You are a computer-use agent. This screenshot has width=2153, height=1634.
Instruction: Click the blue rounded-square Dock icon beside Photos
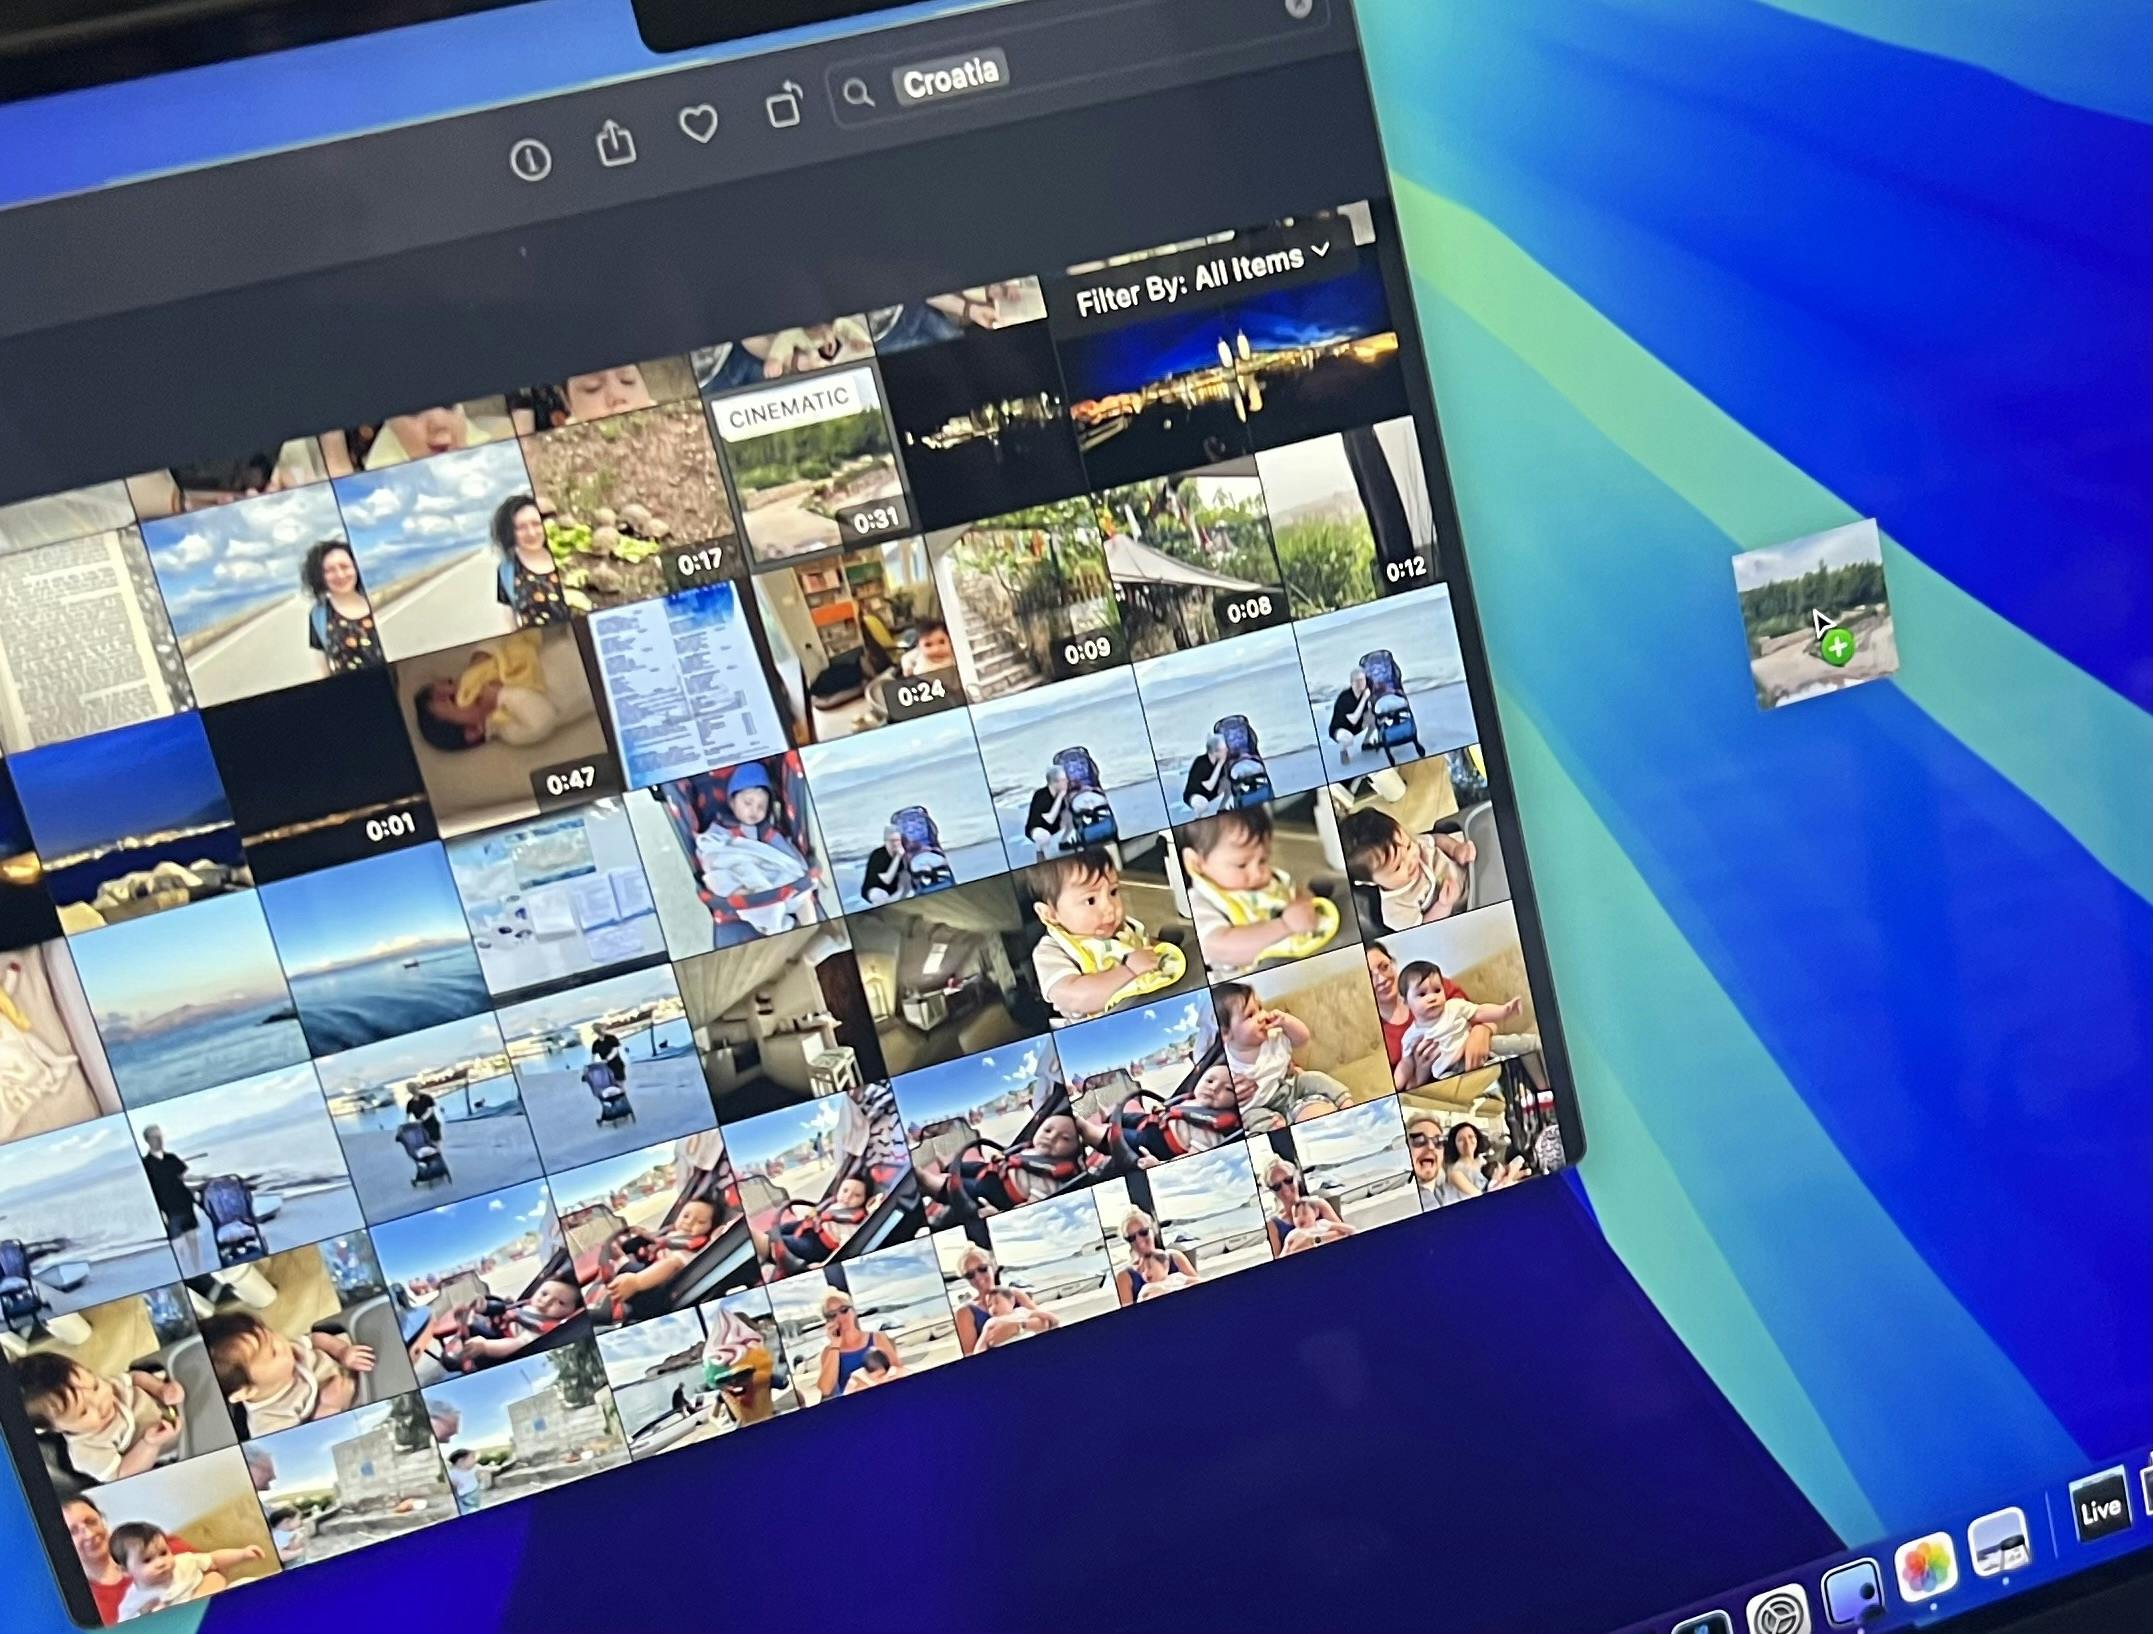tap(1852, 1590)
